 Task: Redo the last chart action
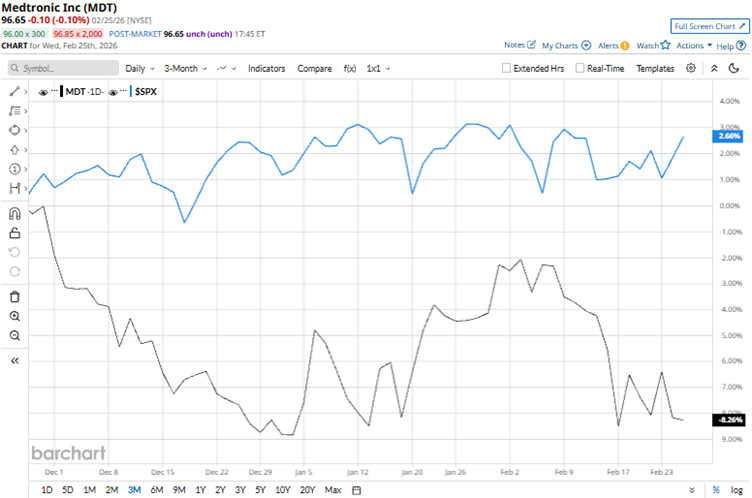[x=15, y=272]
